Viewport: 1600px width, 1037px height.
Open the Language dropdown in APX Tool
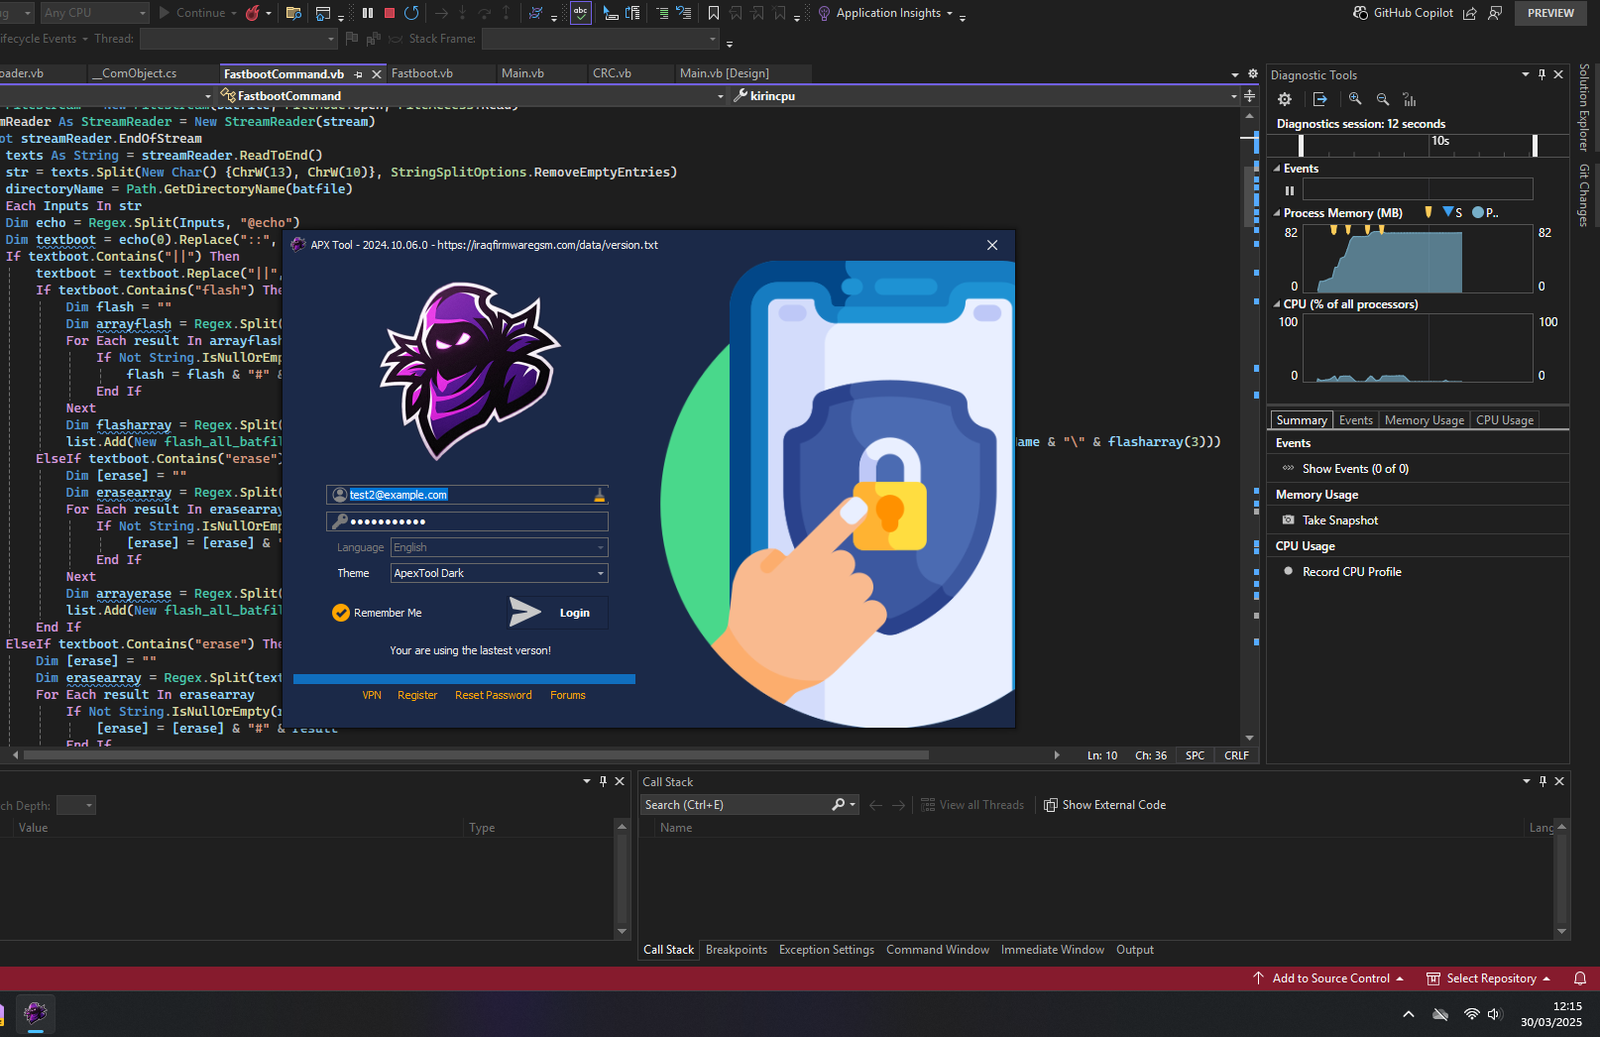pos(499,547)
